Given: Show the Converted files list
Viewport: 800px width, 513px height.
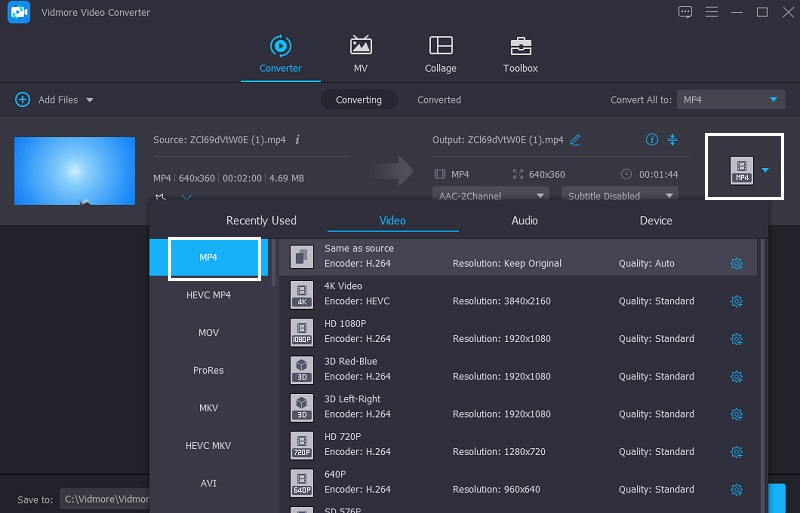Looking at the screenshot, I should pyautogui.click(x=439, y=100).
